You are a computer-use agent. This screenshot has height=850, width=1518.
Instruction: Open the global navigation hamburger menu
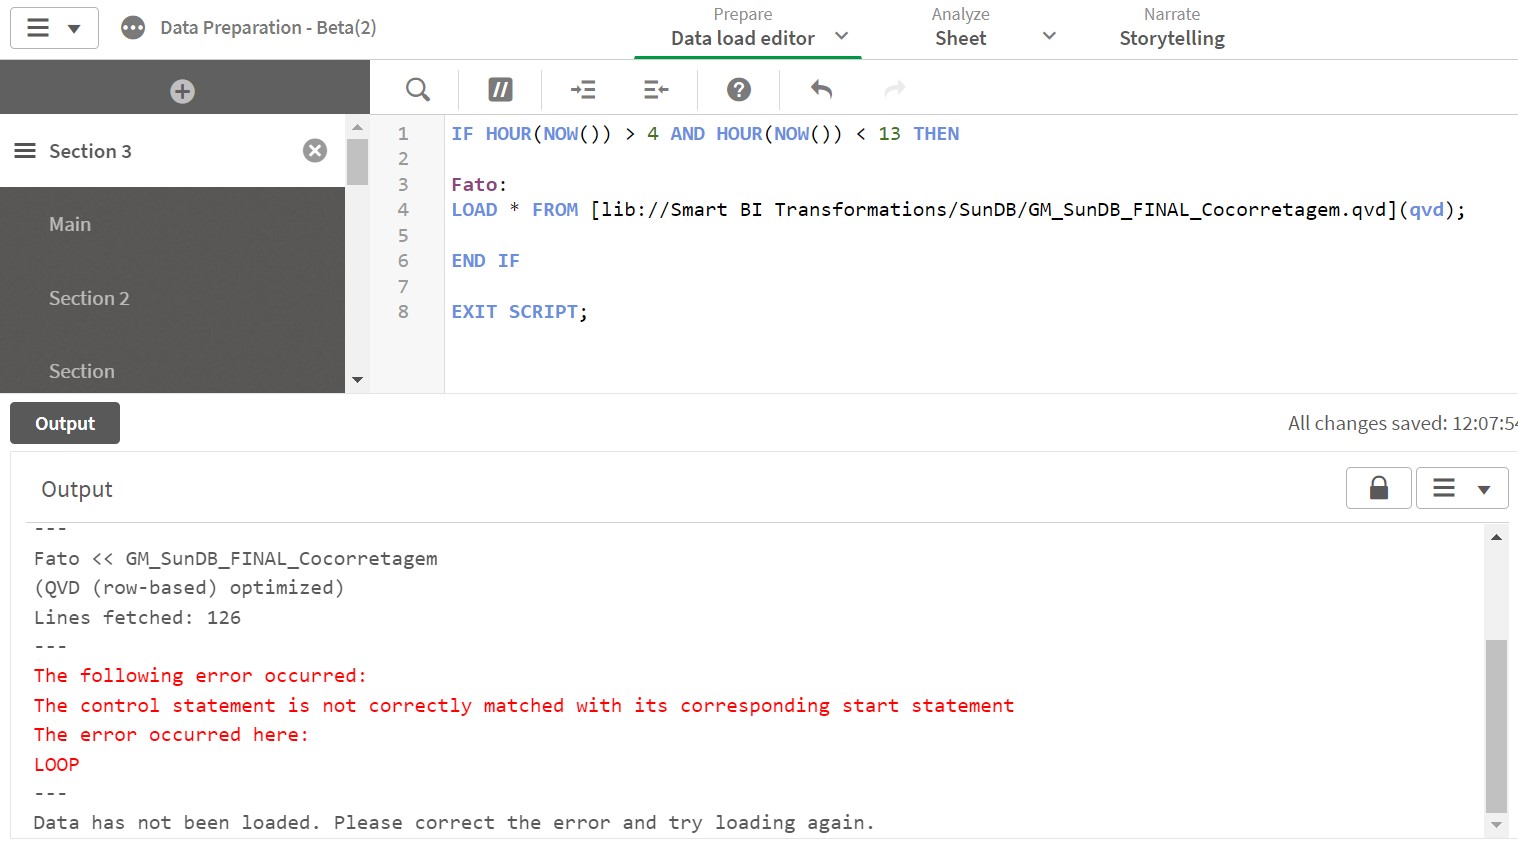coord(54,28)
